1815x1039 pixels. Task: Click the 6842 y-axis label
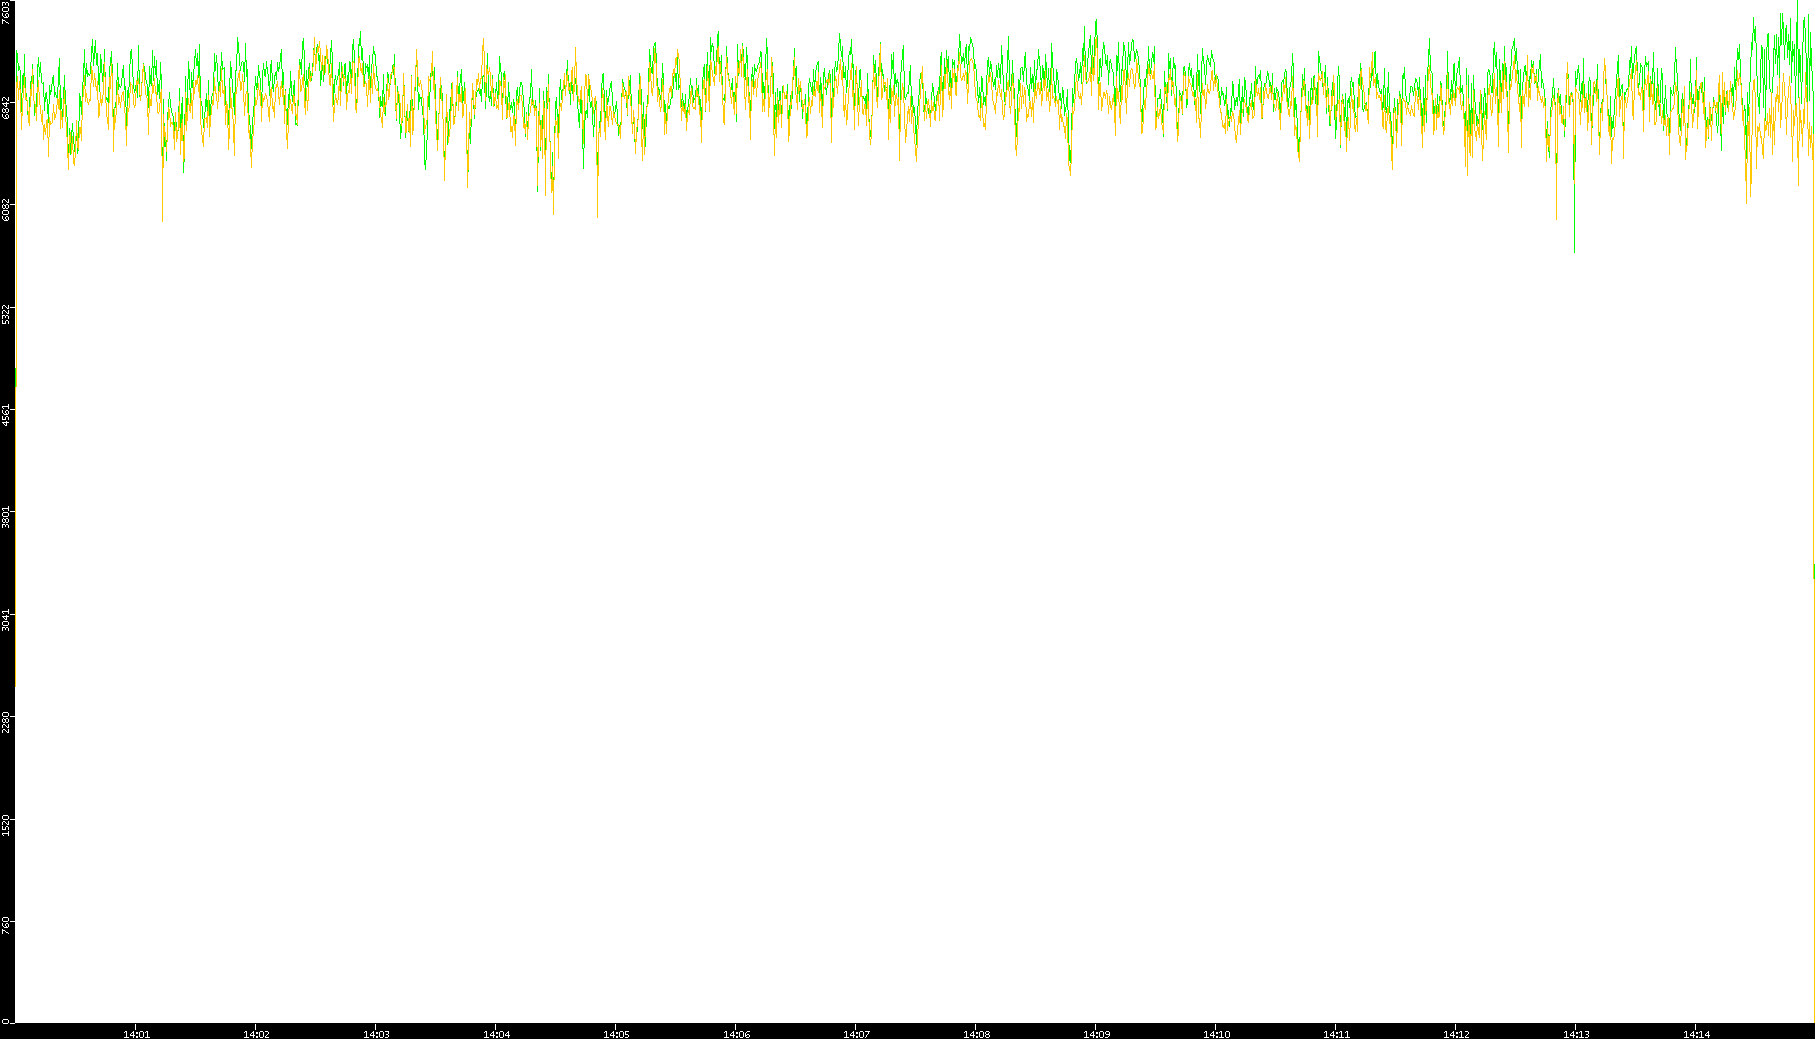(6, 108)
